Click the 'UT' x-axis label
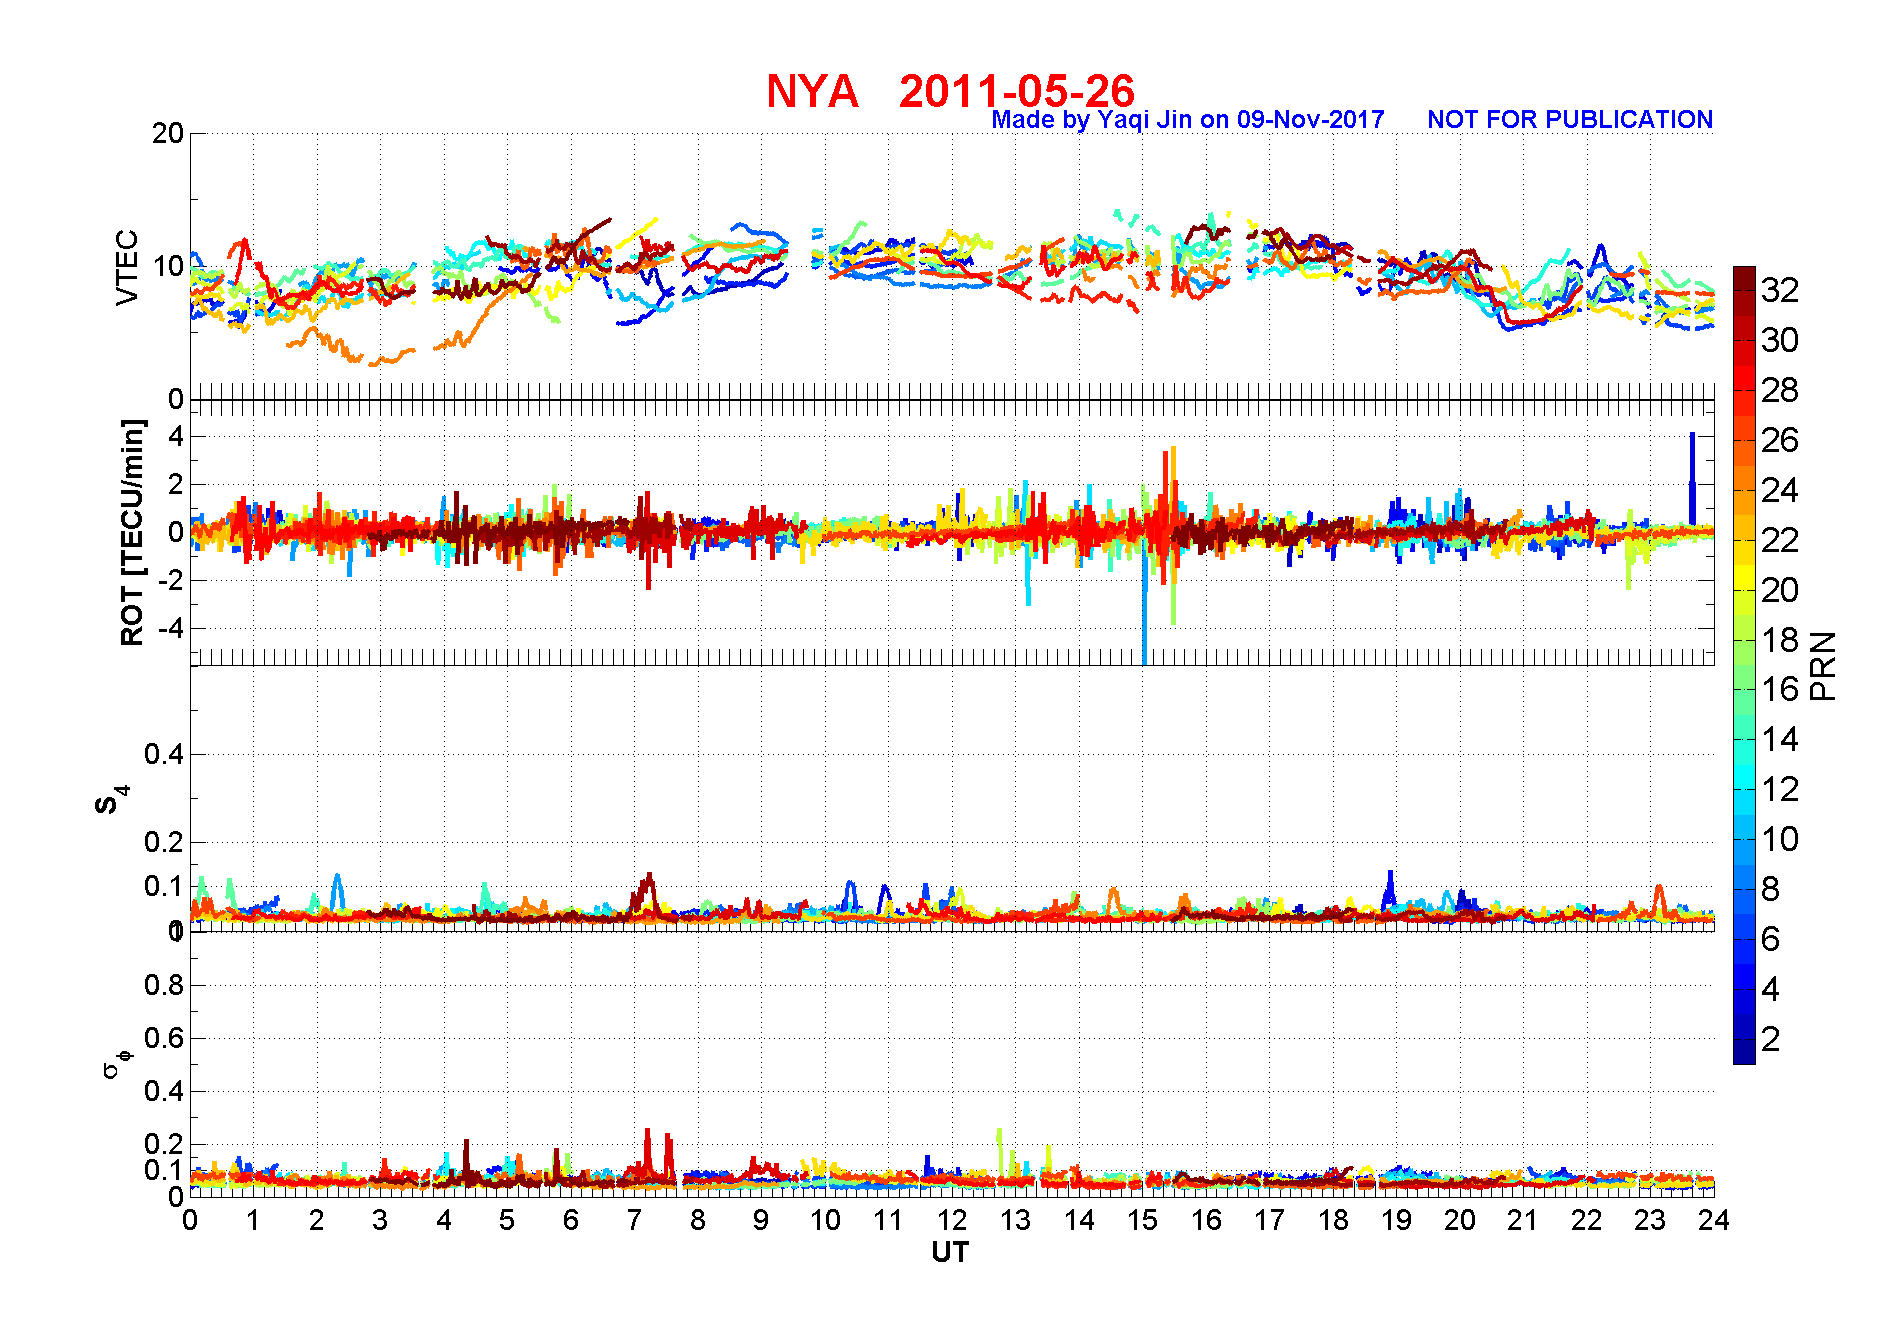 pyautogui.click(x=950, y=1252)
